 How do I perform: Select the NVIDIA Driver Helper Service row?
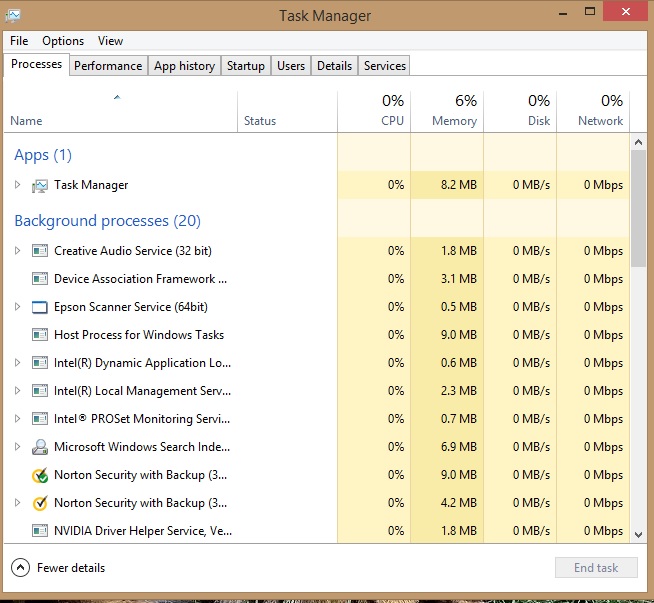coord(317,531)
